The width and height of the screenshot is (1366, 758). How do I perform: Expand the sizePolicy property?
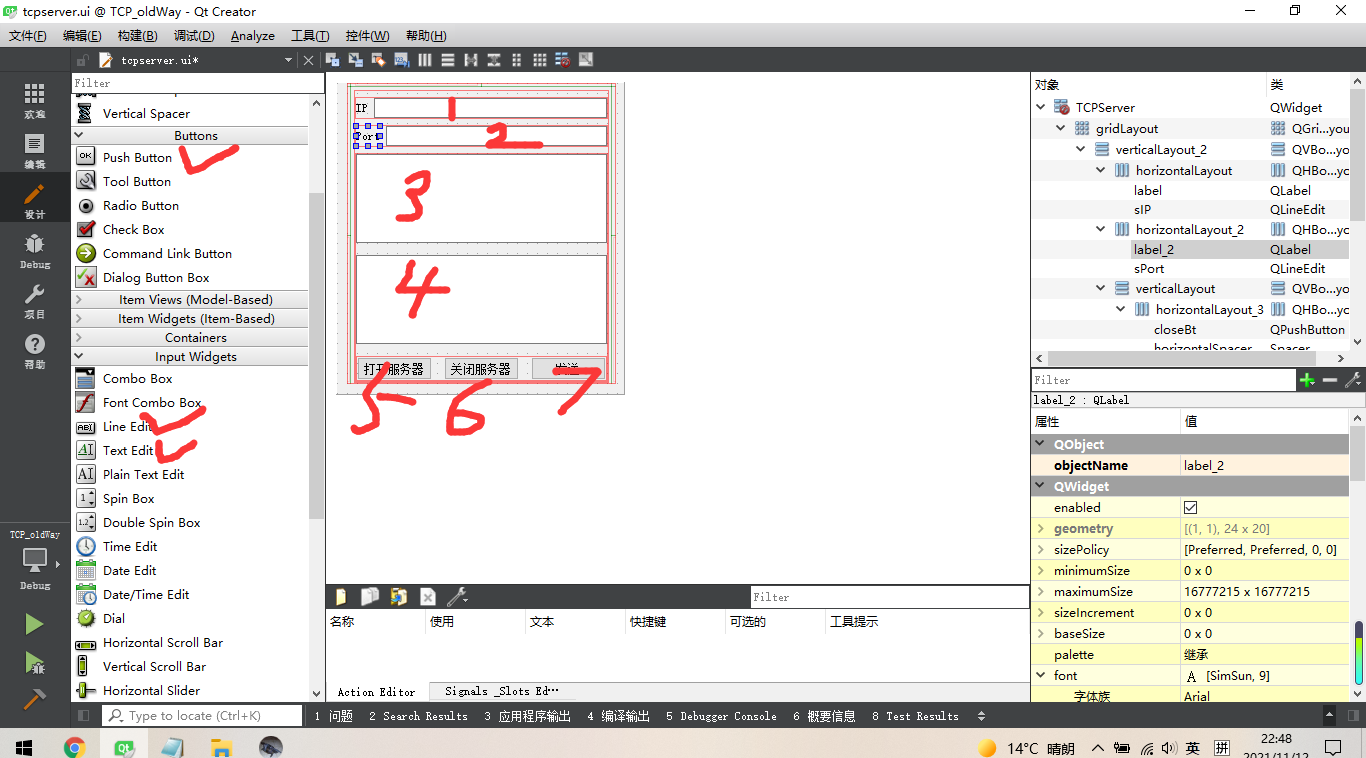click(x=1041, y=549)
